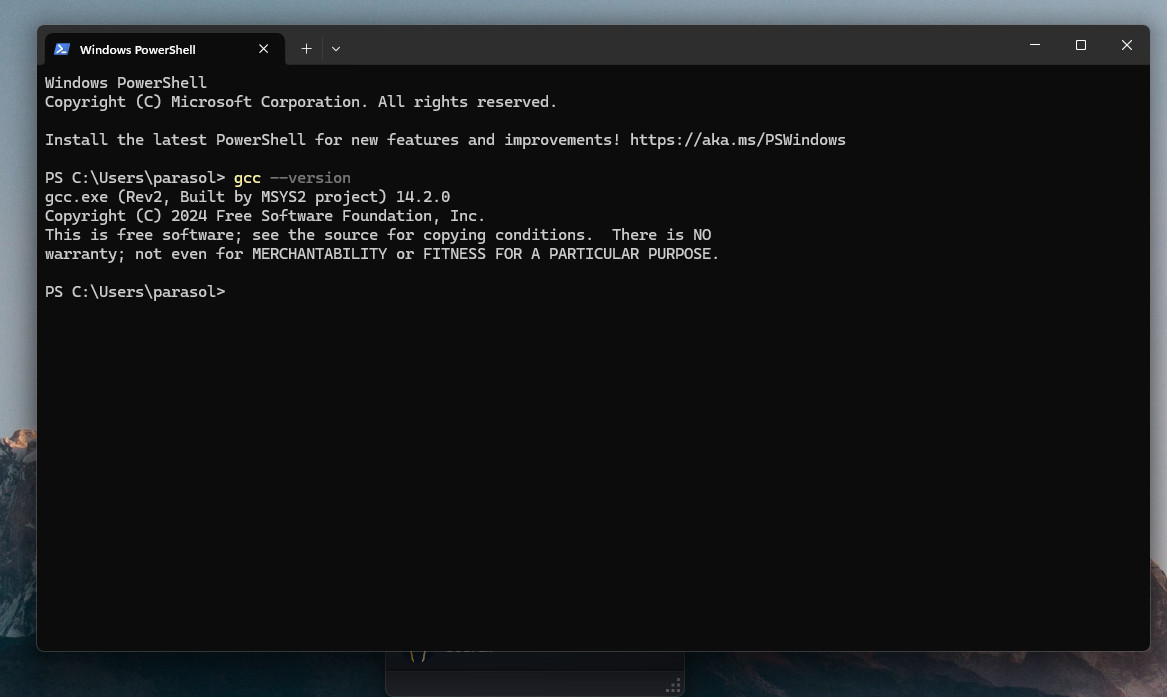Click 'Copyright (C) 2024 Free Software Foundation, Inc.' line
The height and width of the screenshot is (697, 1167).
(265, 216)
